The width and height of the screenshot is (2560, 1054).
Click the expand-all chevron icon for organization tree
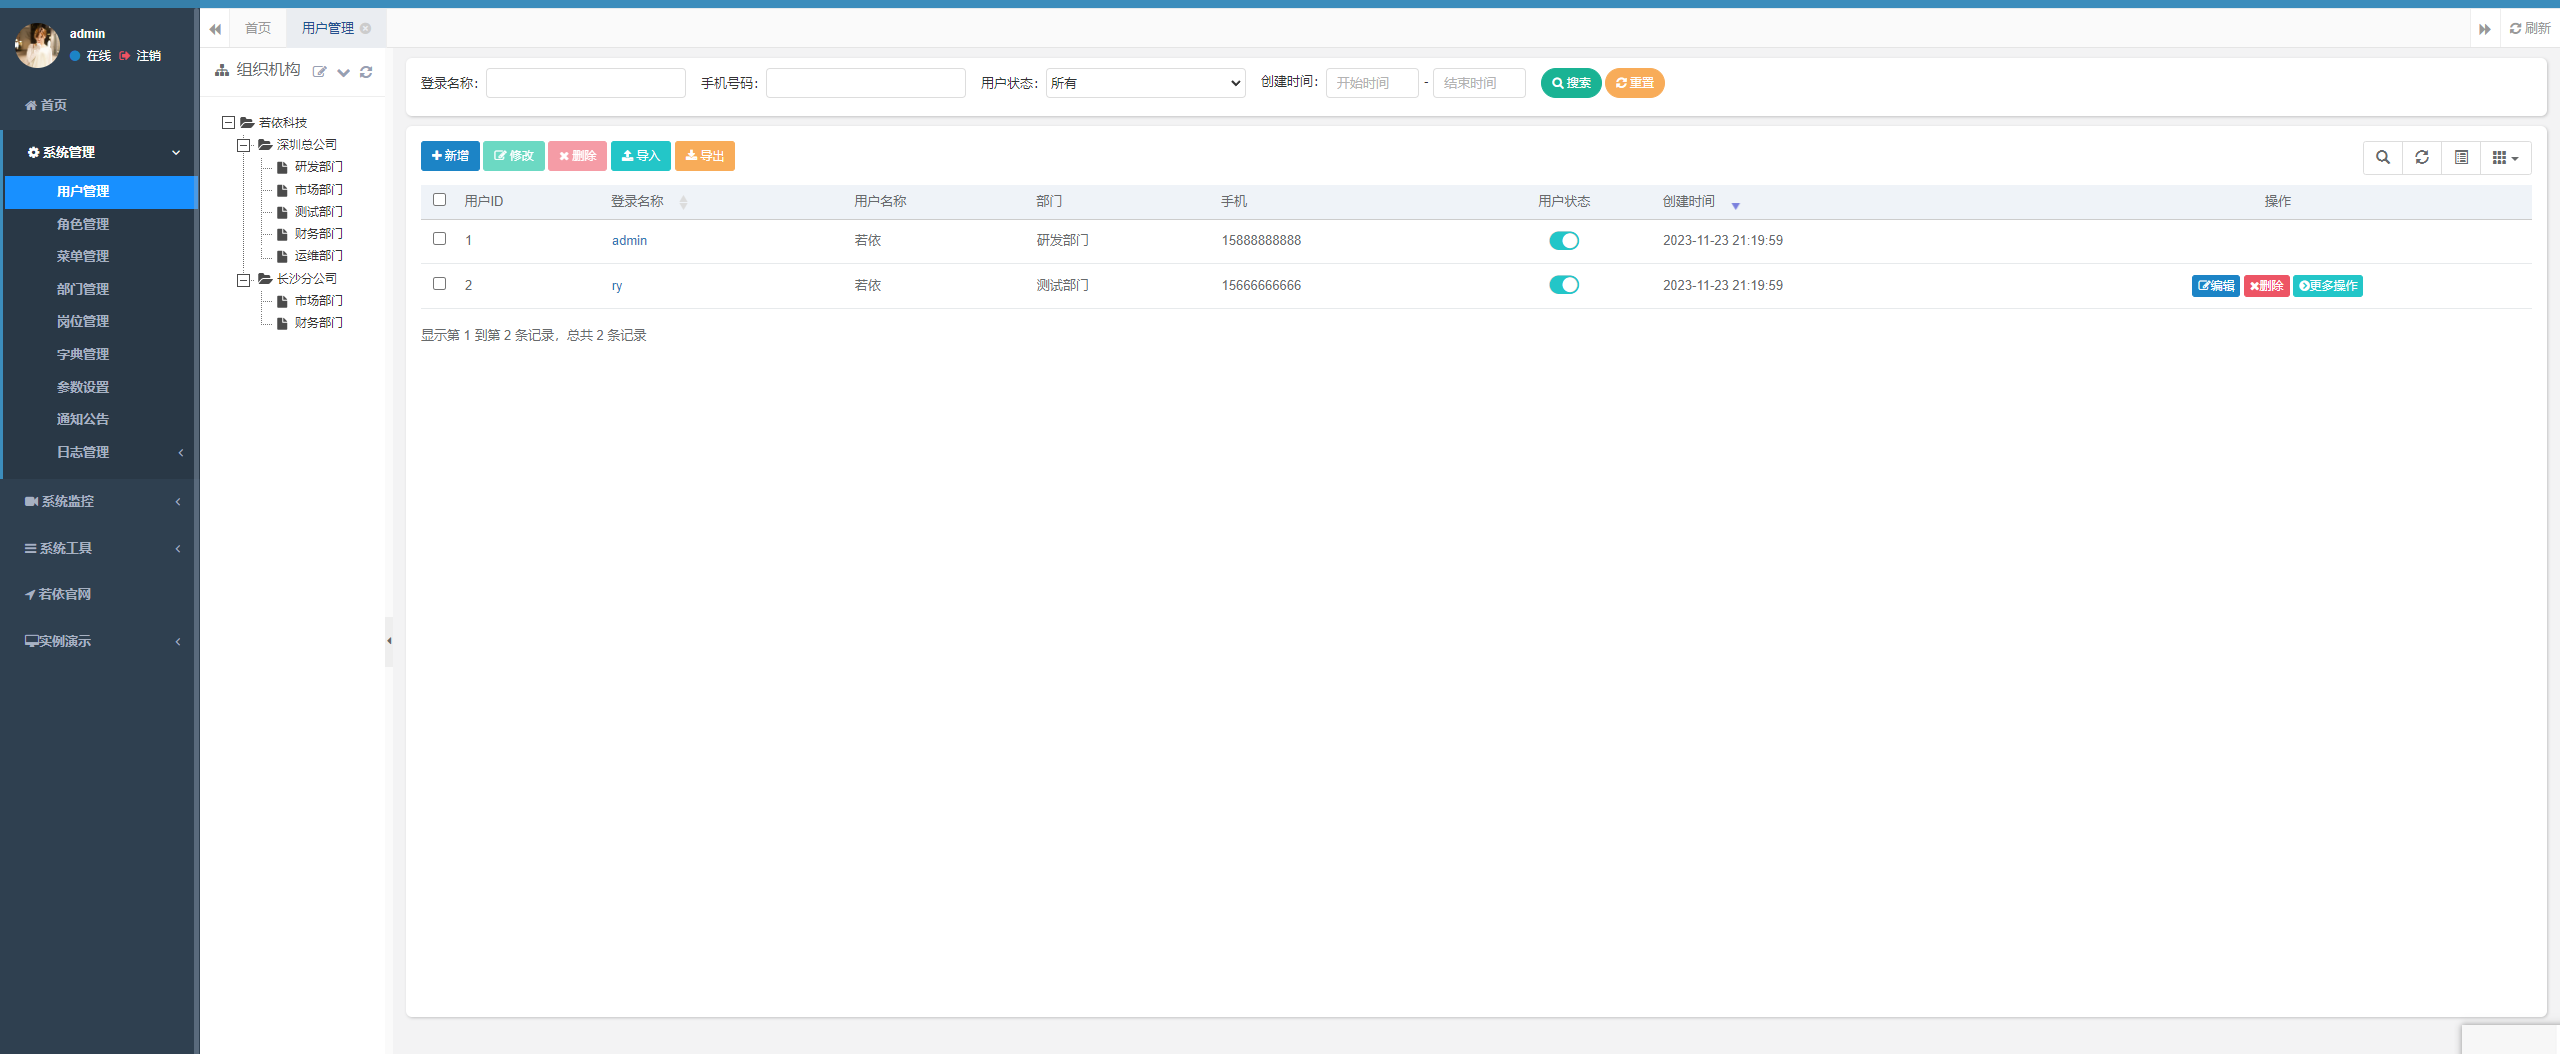(343, 72)
